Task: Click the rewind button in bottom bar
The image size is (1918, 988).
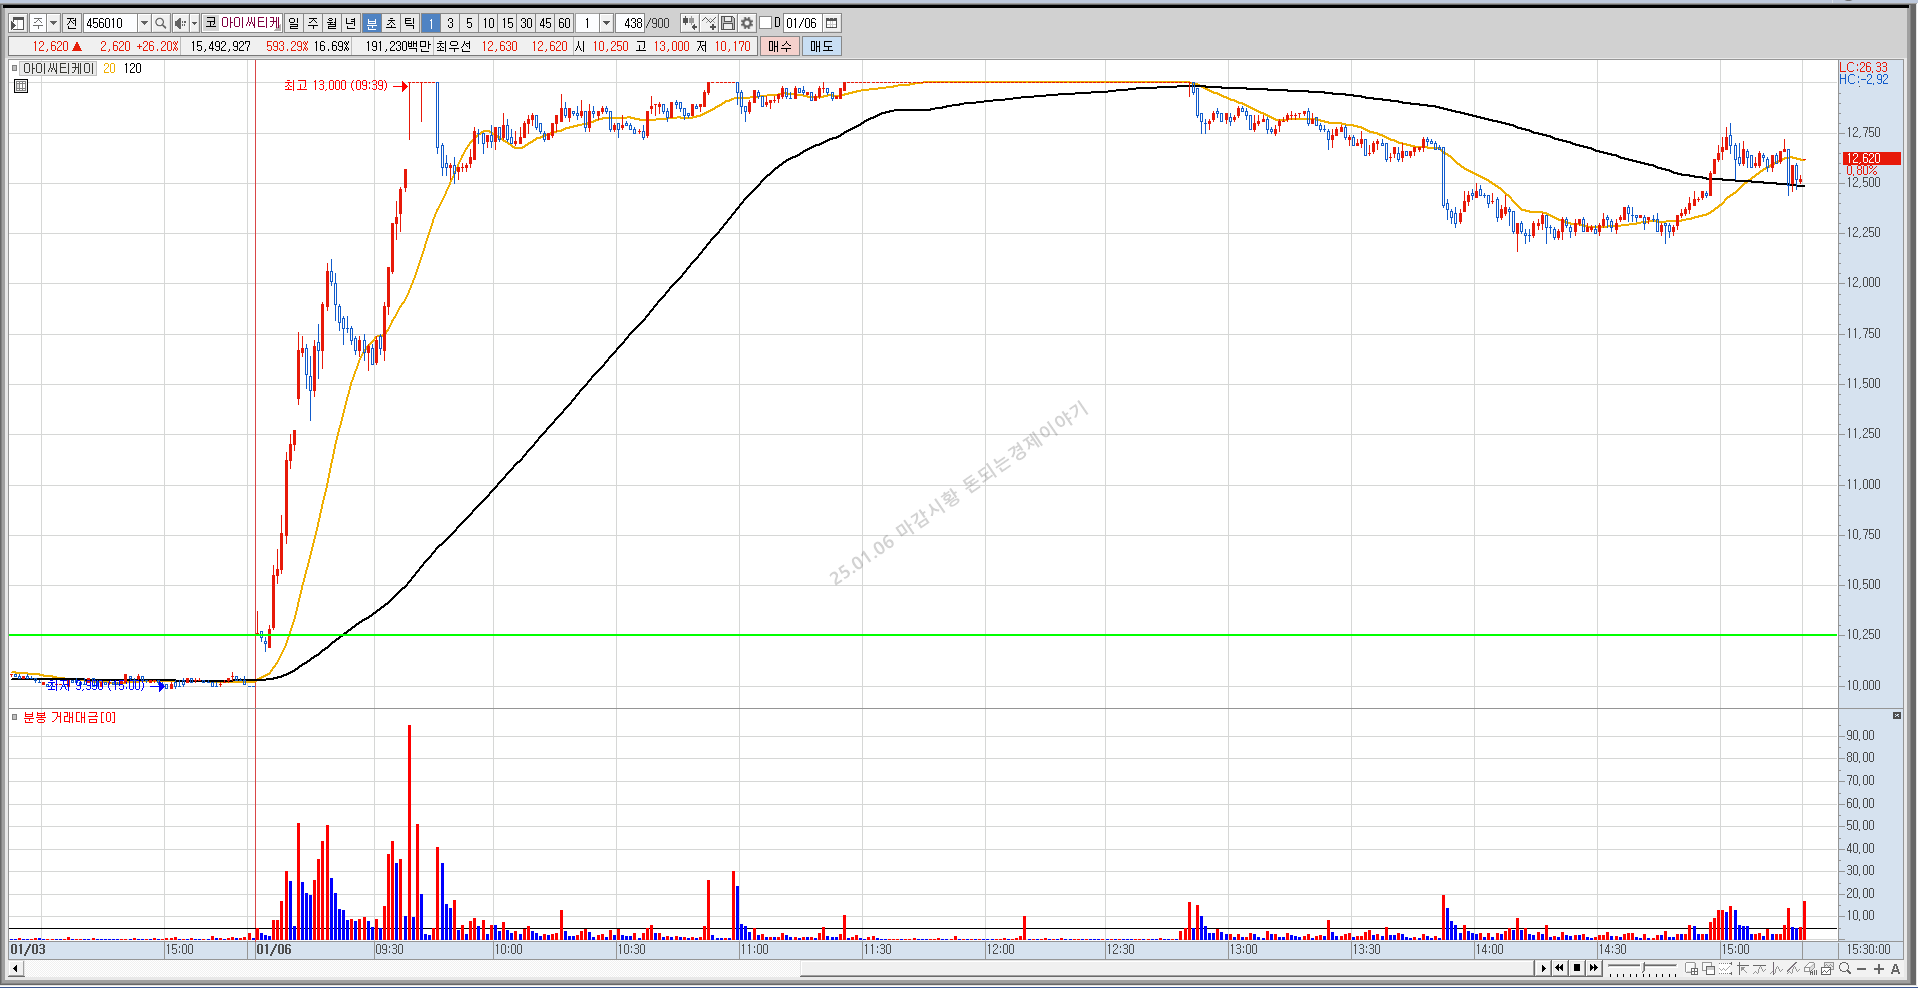Action: coord(1559,968)
